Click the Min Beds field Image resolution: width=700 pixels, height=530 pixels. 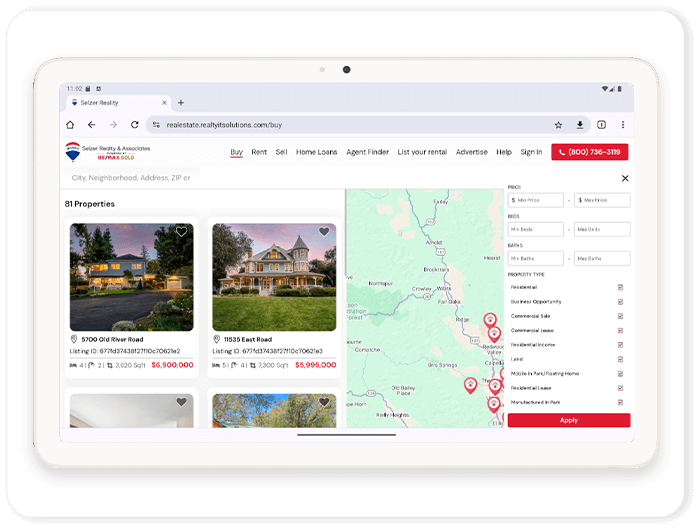point(535,230)
